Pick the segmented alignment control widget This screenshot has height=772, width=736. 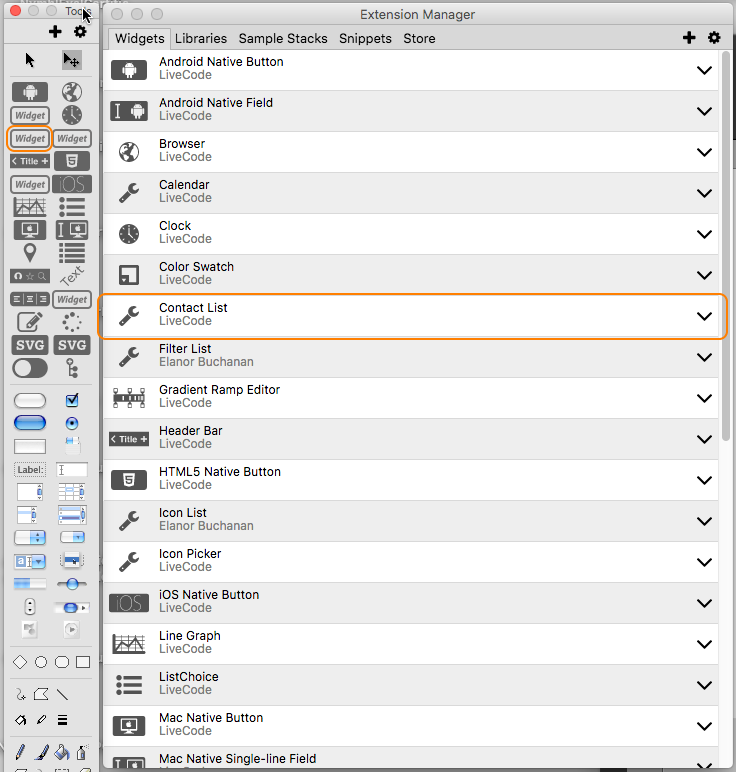(30, 299)
